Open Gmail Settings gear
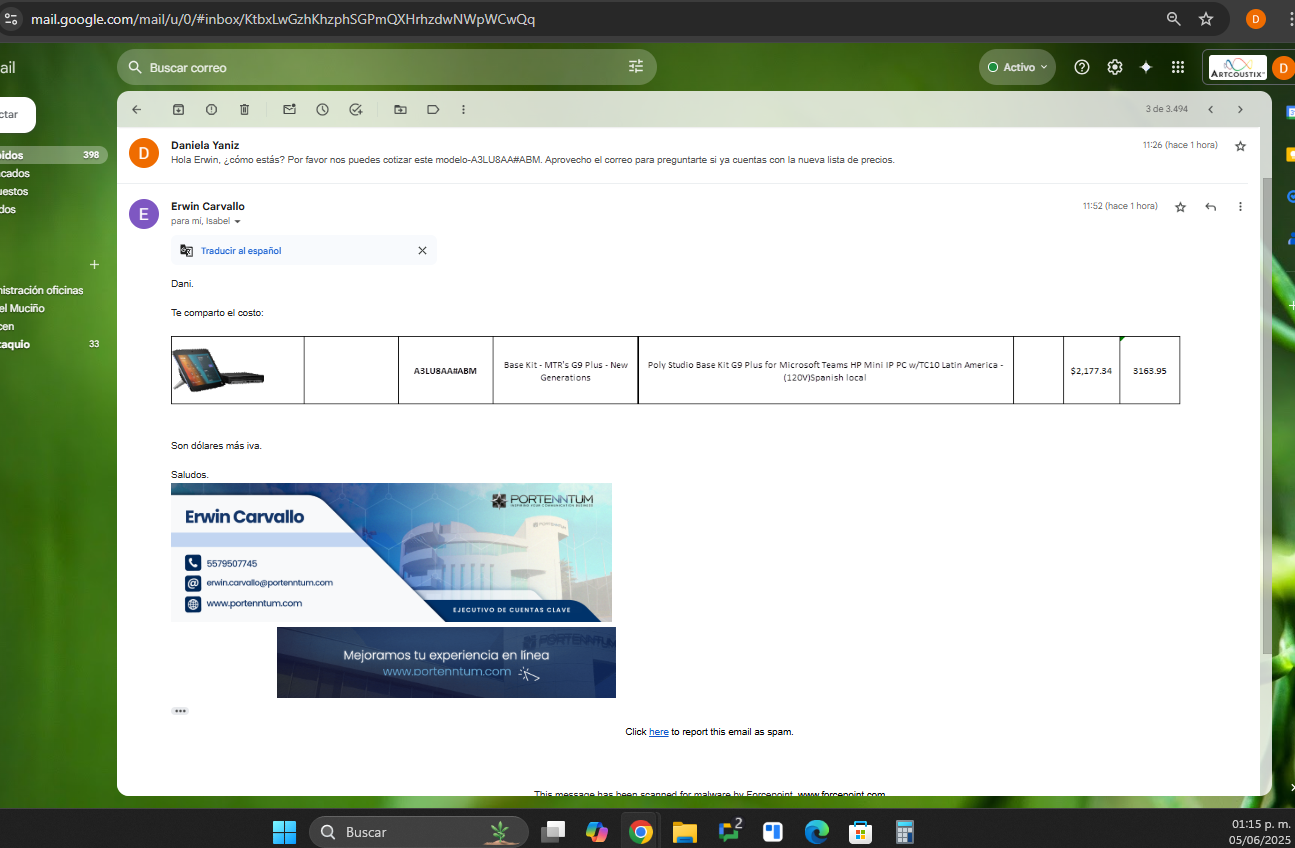 [x=1115, y=67]
